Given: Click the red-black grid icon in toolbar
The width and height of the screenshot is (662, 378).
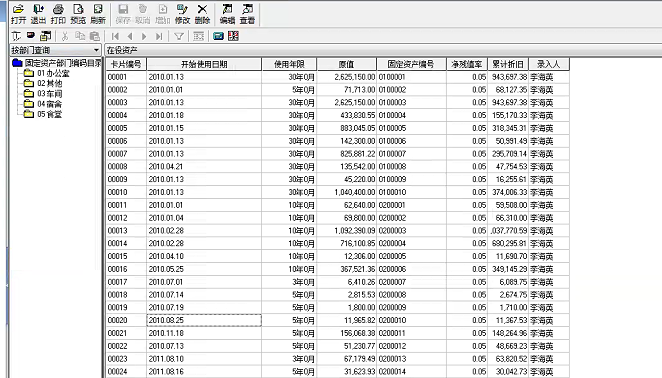Looking at the screenshot, I should 233,36.
